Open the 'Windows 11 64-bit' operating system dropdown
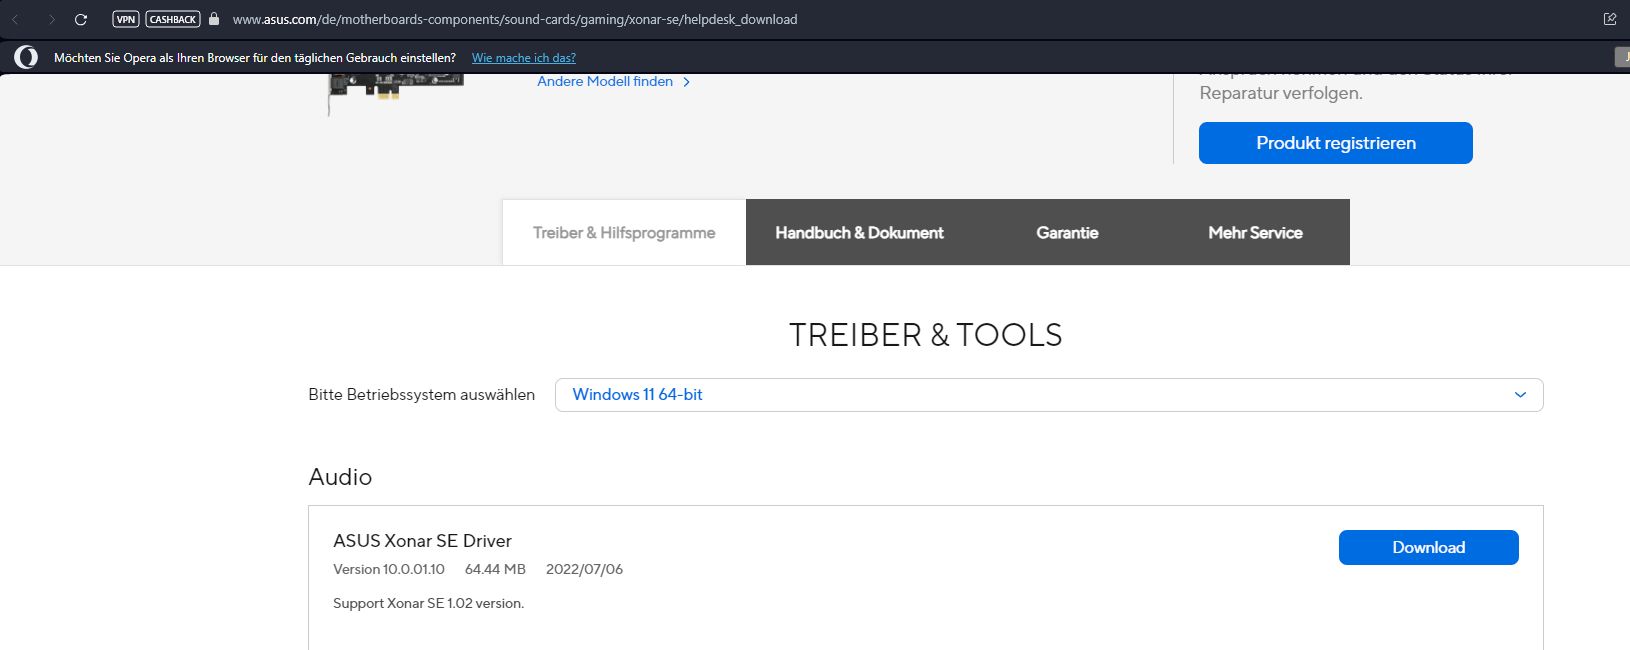Screen dimensions: 1630x650 tap(1049, 395)
